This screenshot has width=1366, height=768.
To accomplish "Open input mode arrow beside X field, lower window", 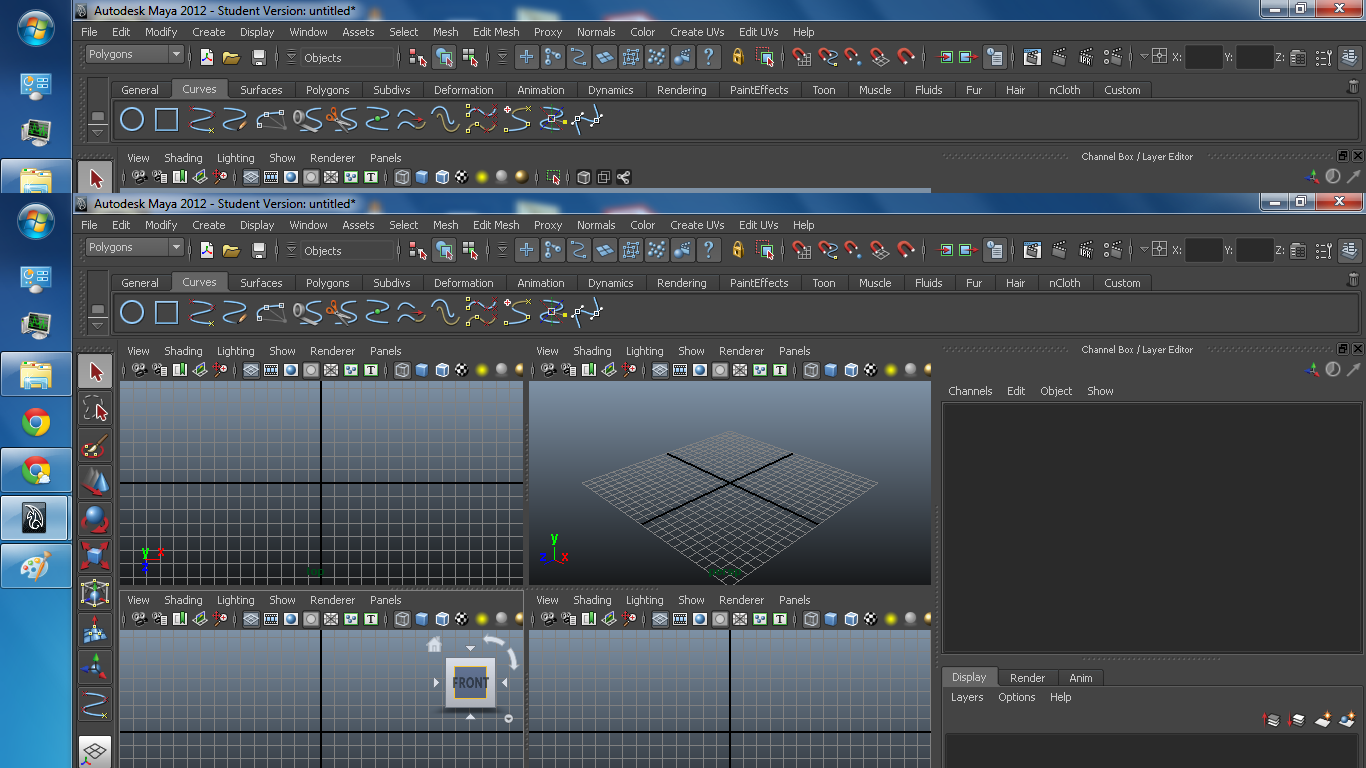I will pyautogui.click(x=1144, y=249).
